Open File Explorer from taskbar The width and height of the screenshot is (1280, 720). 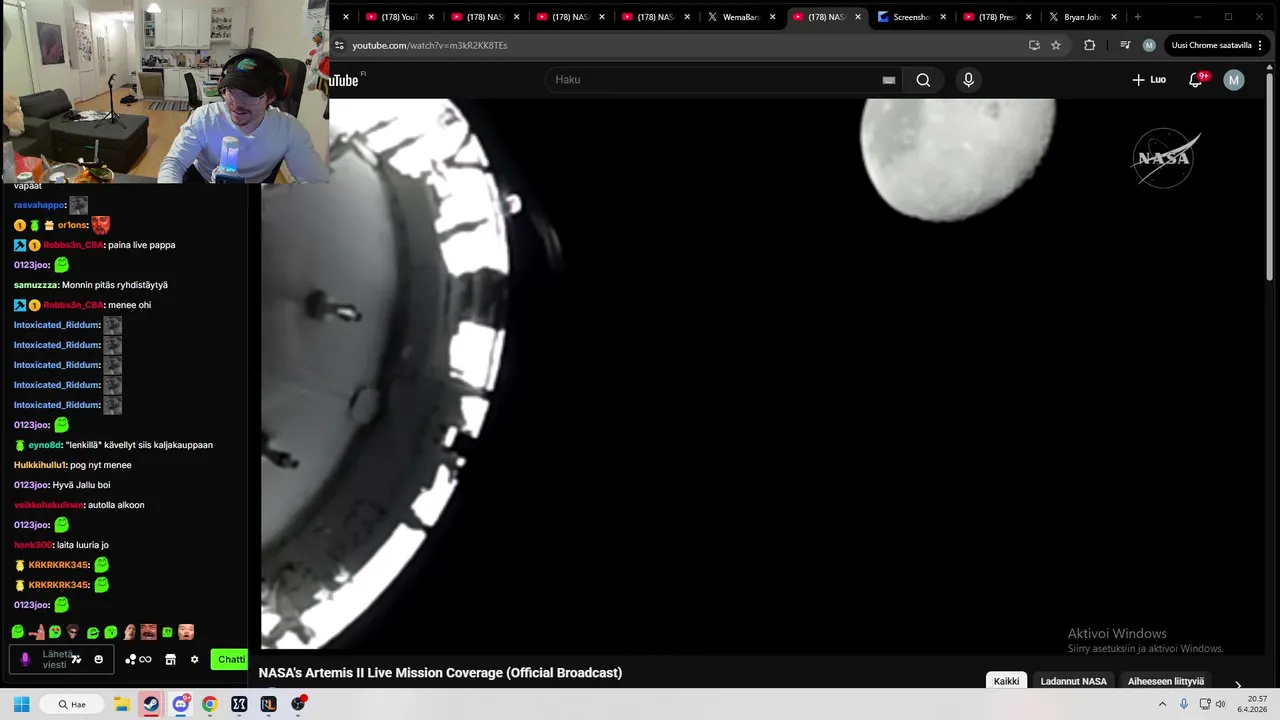coord(121,704)
